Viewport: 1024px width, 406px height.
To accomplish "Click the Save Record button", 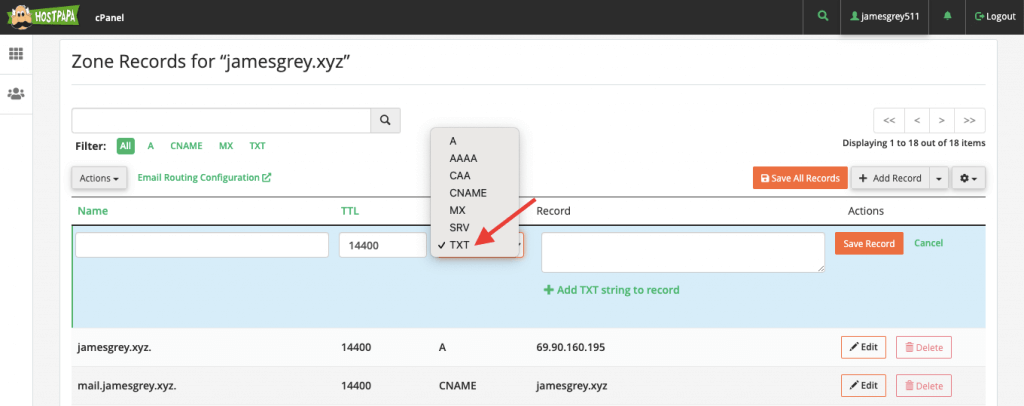I will [869, 243].
